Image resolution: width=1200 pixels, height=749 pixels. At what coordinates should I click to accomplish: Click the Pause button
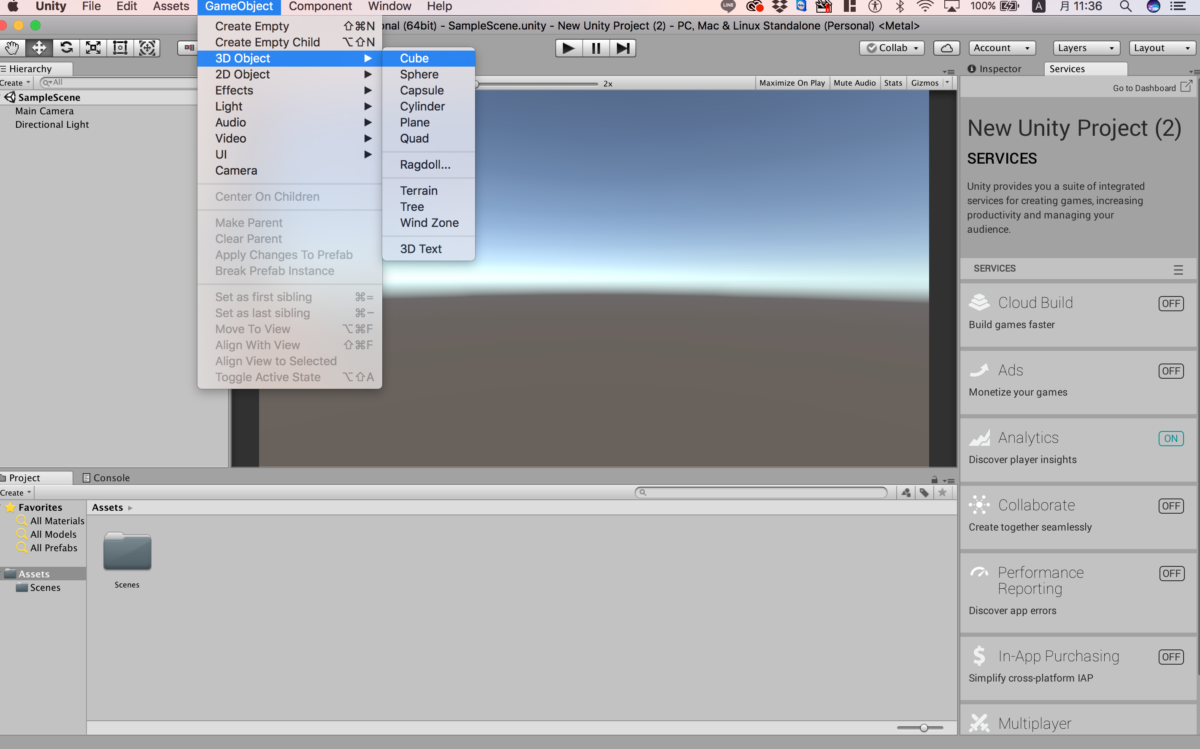(x=596, y=47)
